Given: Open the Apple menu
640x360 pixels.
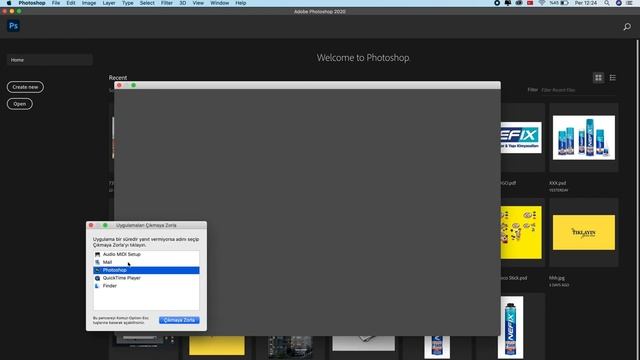Looking at the screenshot, I should coord(9,3).
